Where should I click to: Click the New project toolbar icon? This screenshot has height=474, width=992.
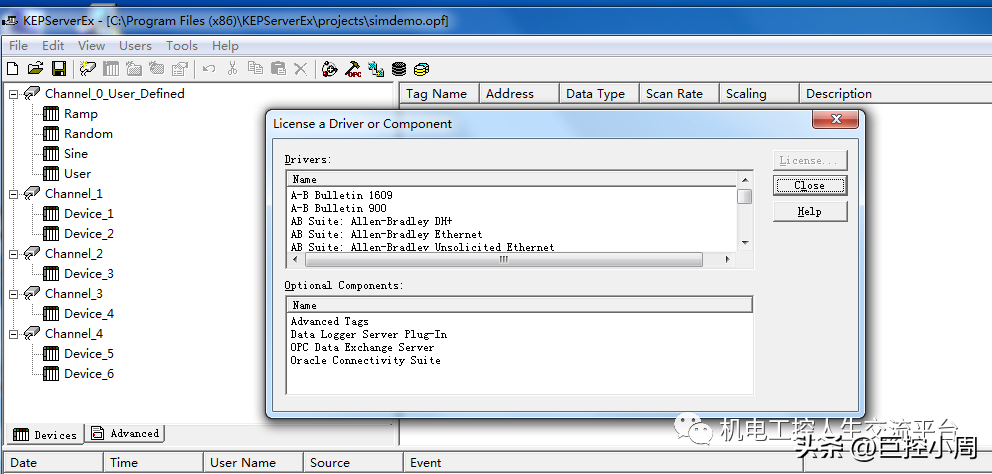tap(13, 69)
